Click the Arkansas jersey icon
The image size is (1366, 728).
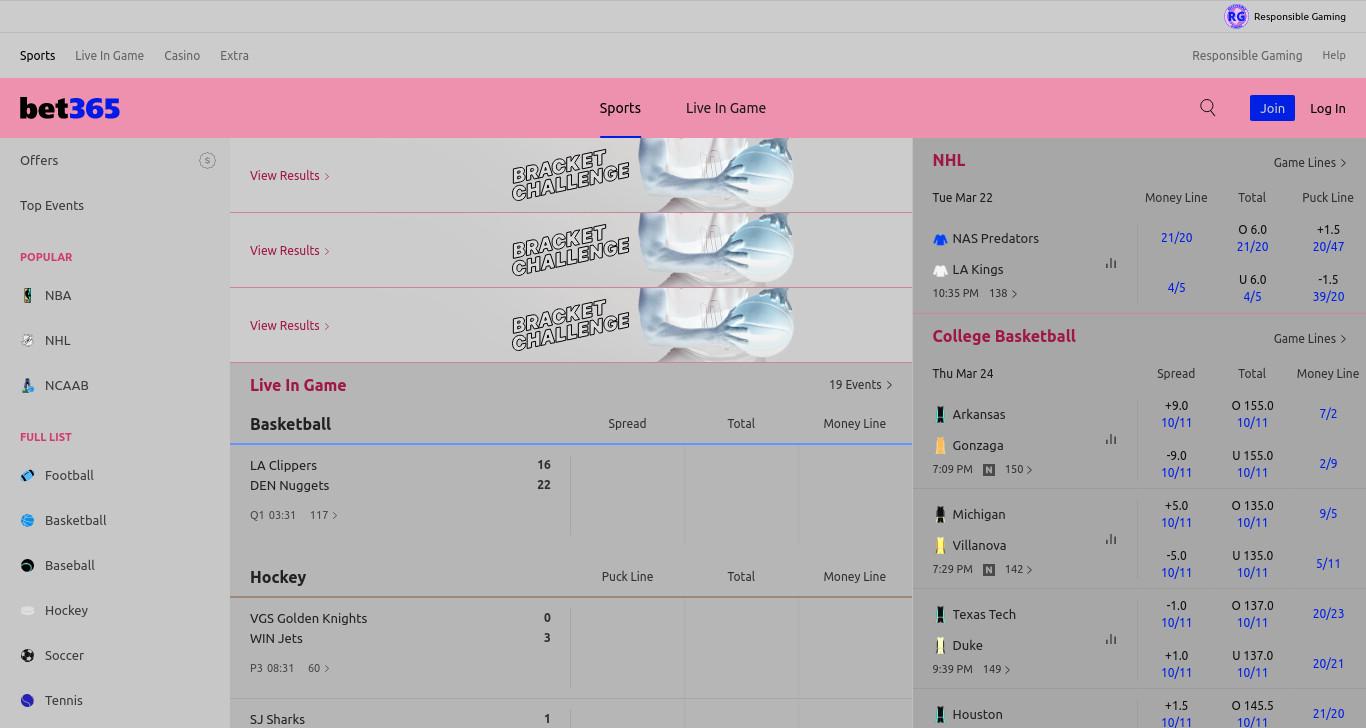(940, 414)
